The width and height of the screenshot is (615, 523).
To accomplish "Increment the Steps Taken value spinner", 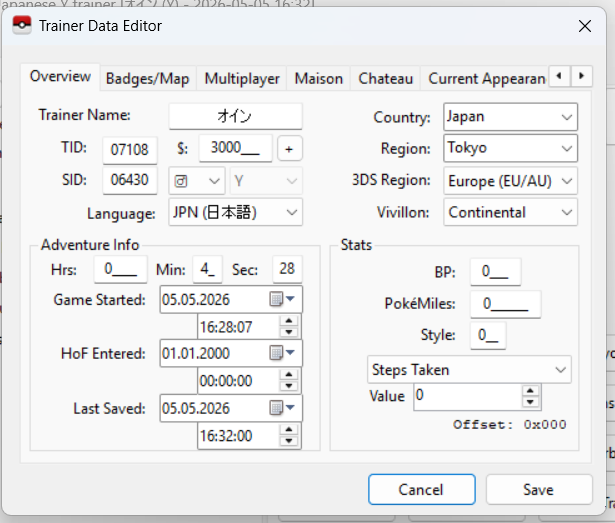I will coord(530,391).
